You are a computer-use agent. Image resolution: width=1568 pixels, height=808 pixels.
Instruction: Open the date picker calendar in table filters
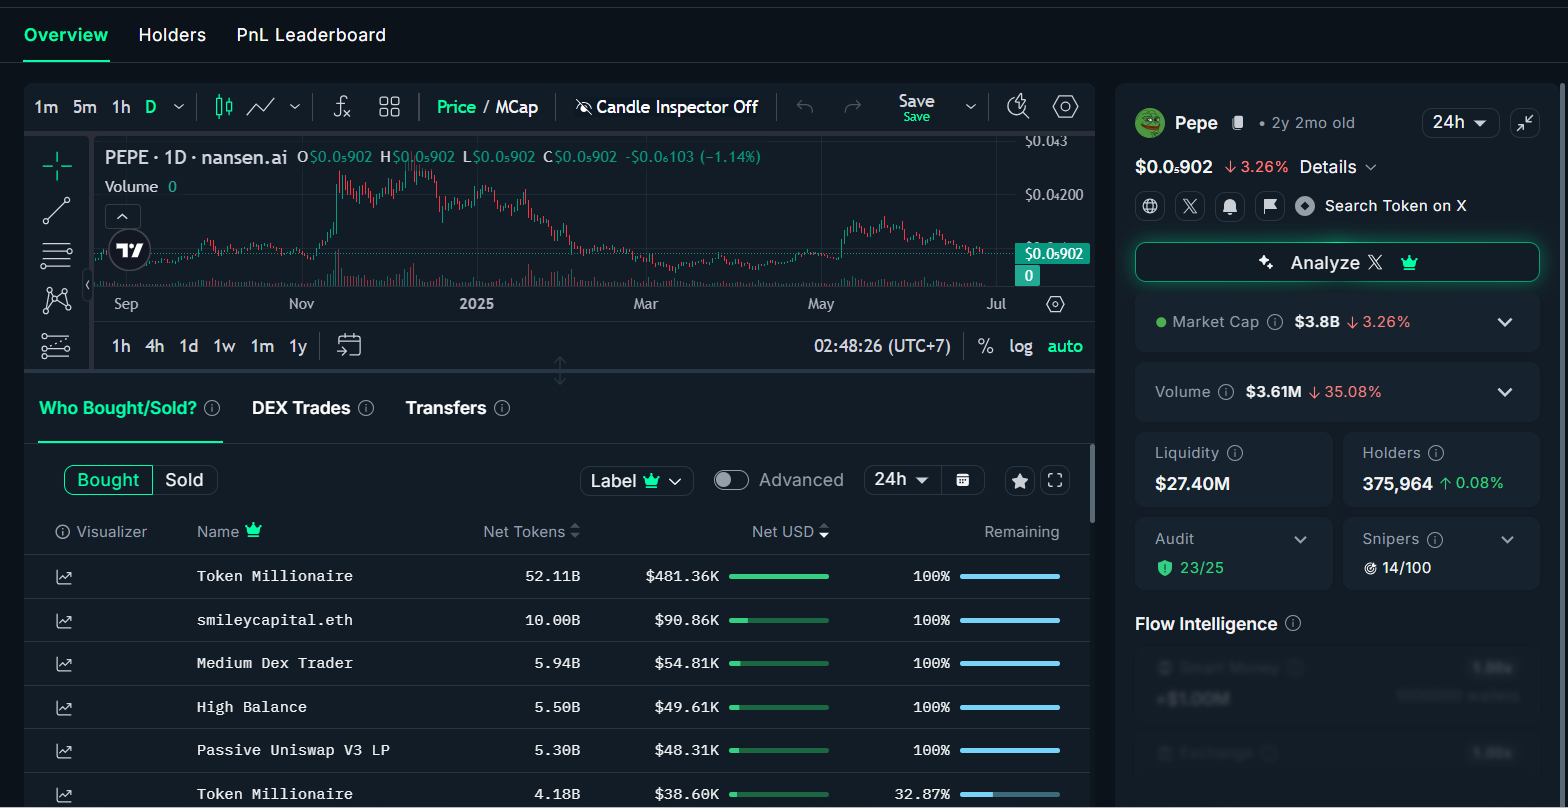(x=963, y=480)
